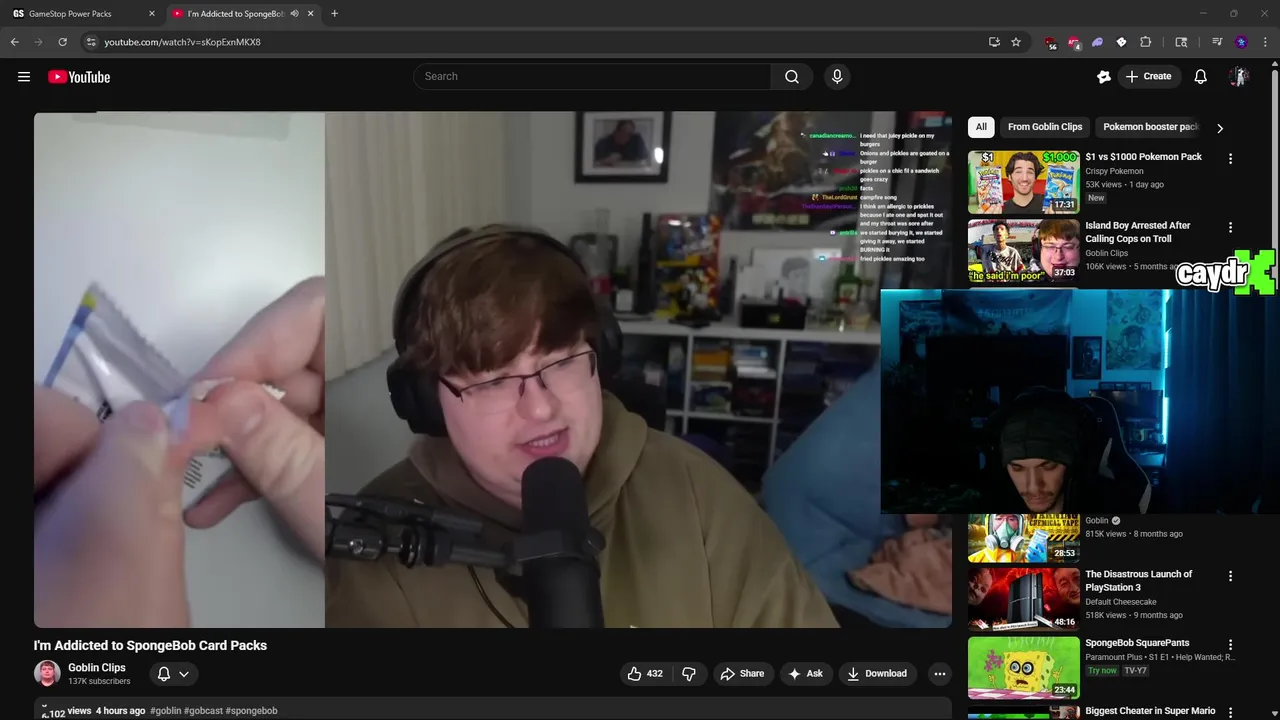Viewport: 1280px width, 720px height.
Task: Click the Default Cheesecake channel name
Action: [x=1121, y=602]
